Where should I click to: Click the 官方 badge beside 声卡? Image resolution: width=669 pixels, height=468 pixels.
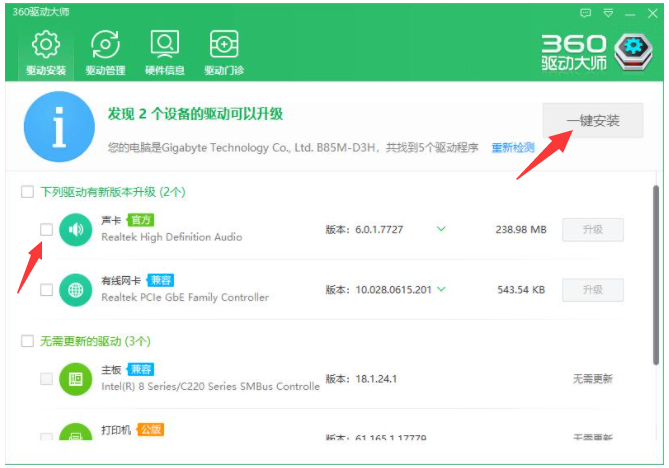point(141,220)
